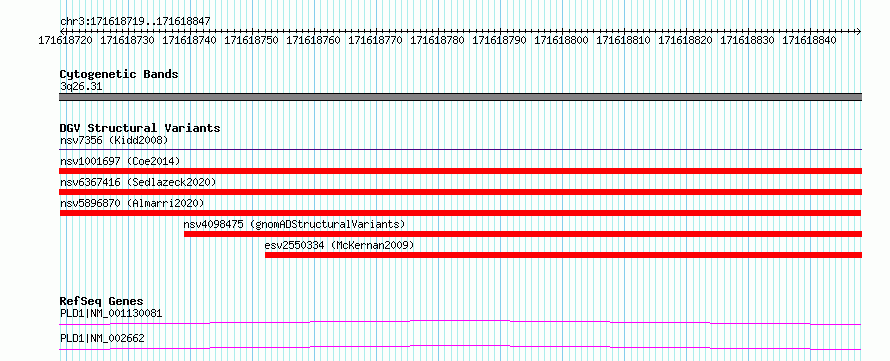Click the DGV Structural Variants track title

click(x=140, y=128)
